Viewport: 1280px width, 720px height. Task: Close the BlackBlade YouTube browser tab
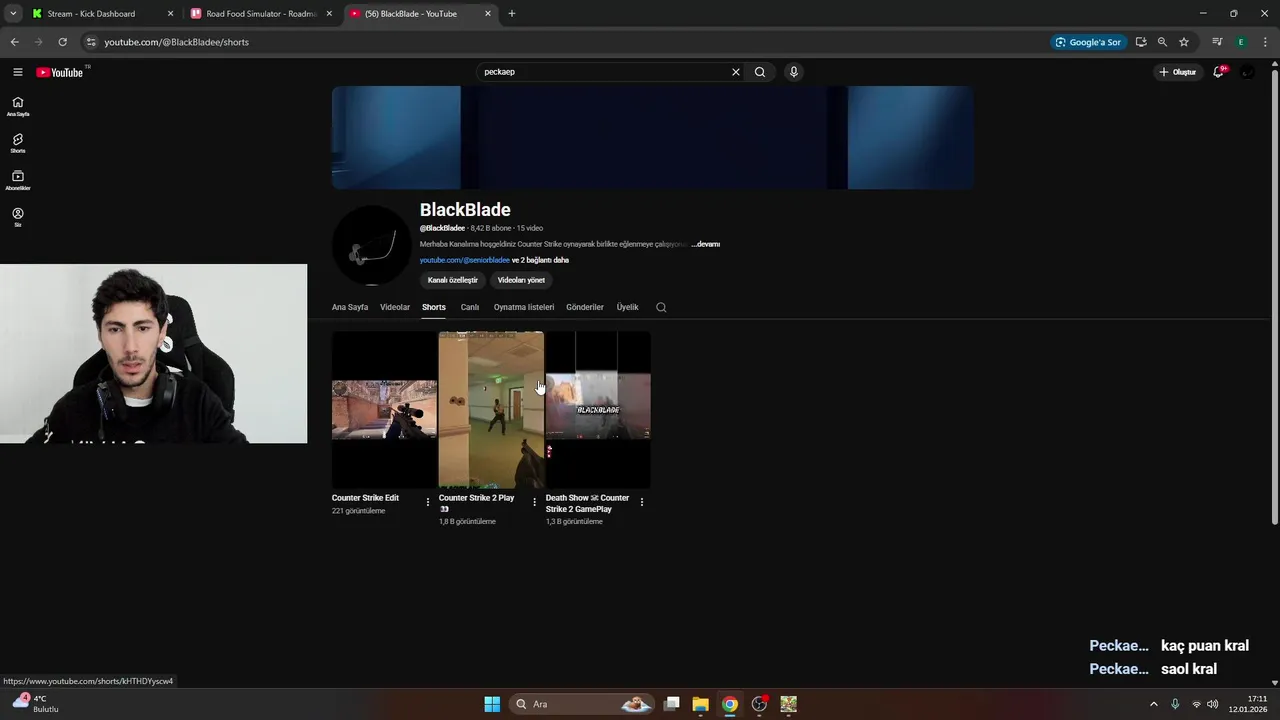coord(488,14)
